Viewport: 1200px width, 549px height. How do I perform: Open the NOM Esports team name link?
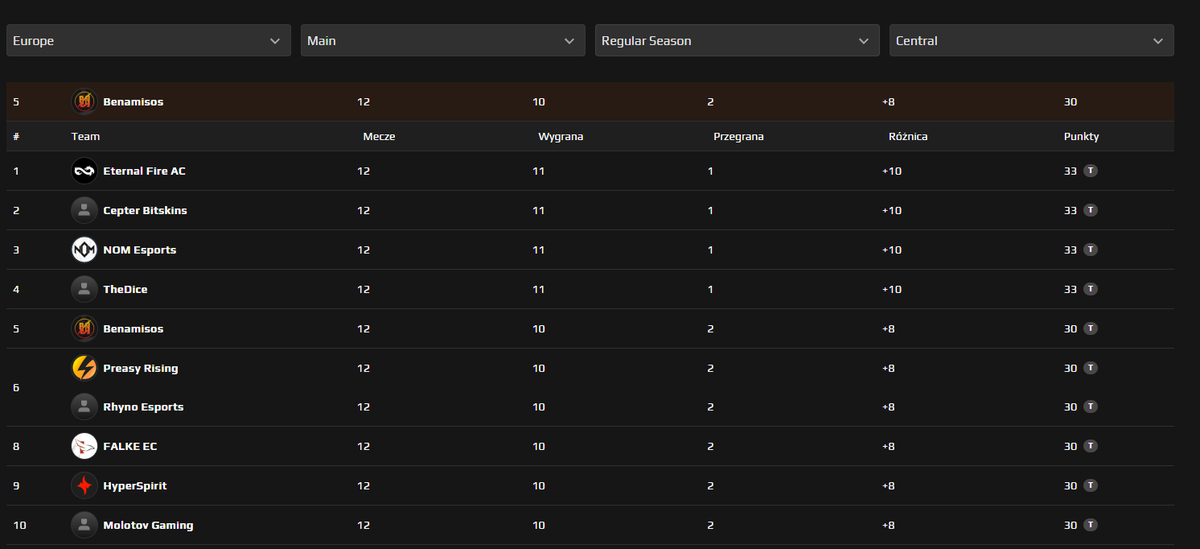tap(139, 250)
